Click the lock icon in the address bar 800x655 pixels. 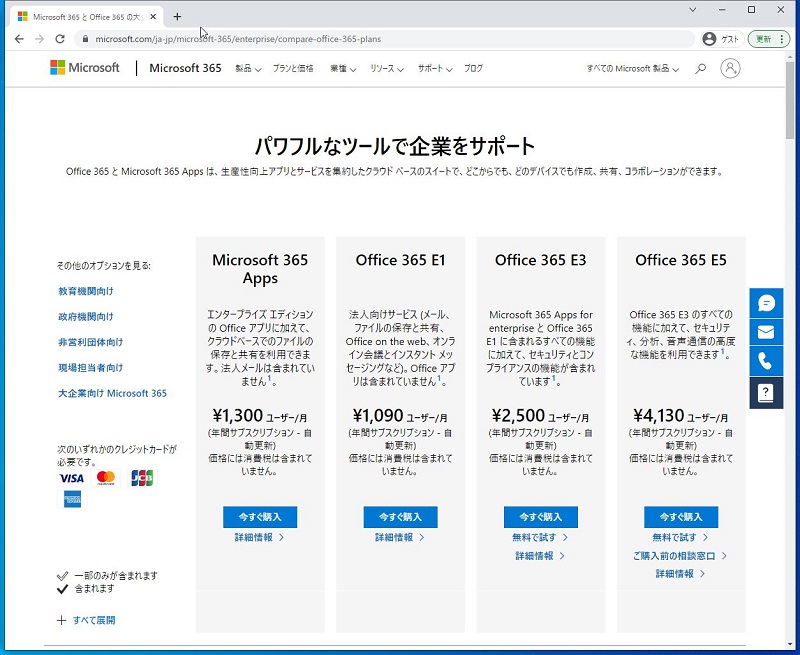[x=85, y=39]
